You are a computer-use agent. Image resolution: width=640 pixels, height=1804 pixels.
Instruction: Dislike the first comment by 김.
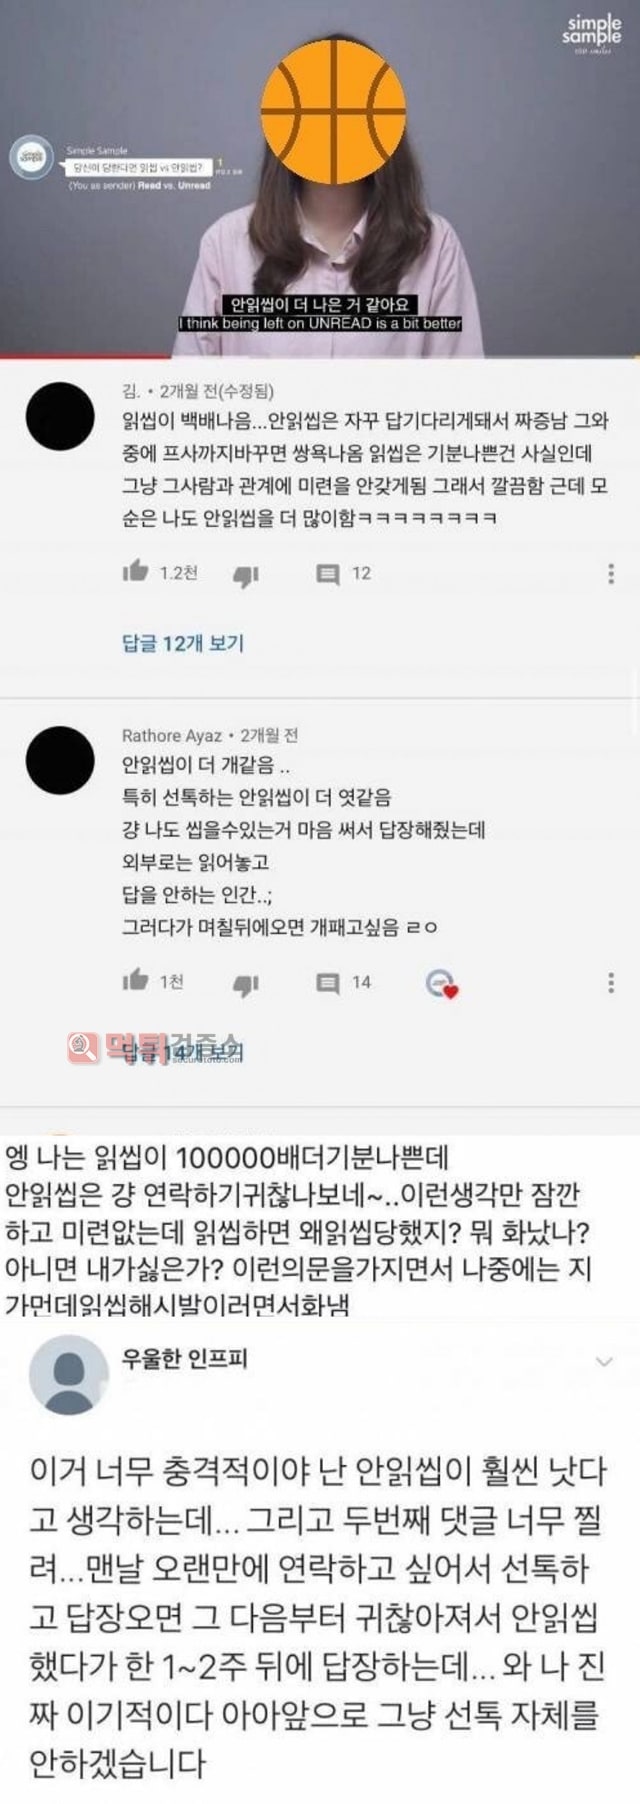pyautogui.click(x=246, y=575)
